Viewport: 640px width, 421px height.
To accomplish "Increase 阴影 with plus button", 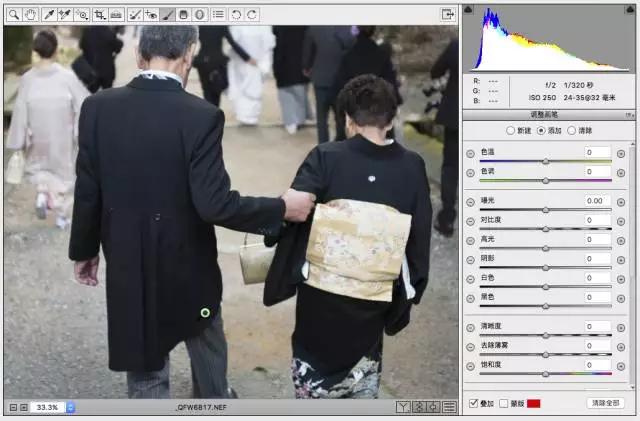I will click(621, 260).
